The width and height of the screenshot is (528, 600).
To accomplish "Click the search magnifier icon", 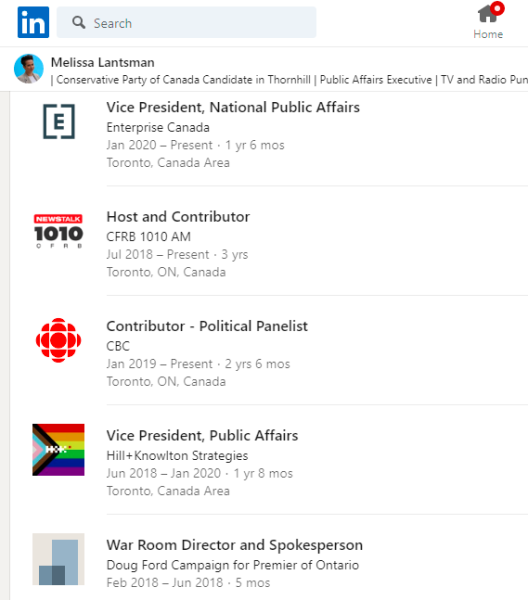I will [78, 23].
